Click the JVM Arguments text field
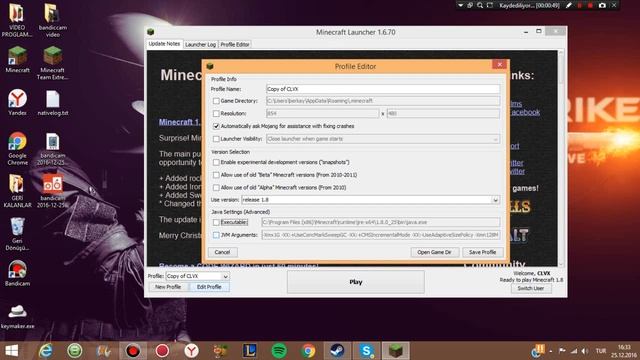 tap(380, 235)
